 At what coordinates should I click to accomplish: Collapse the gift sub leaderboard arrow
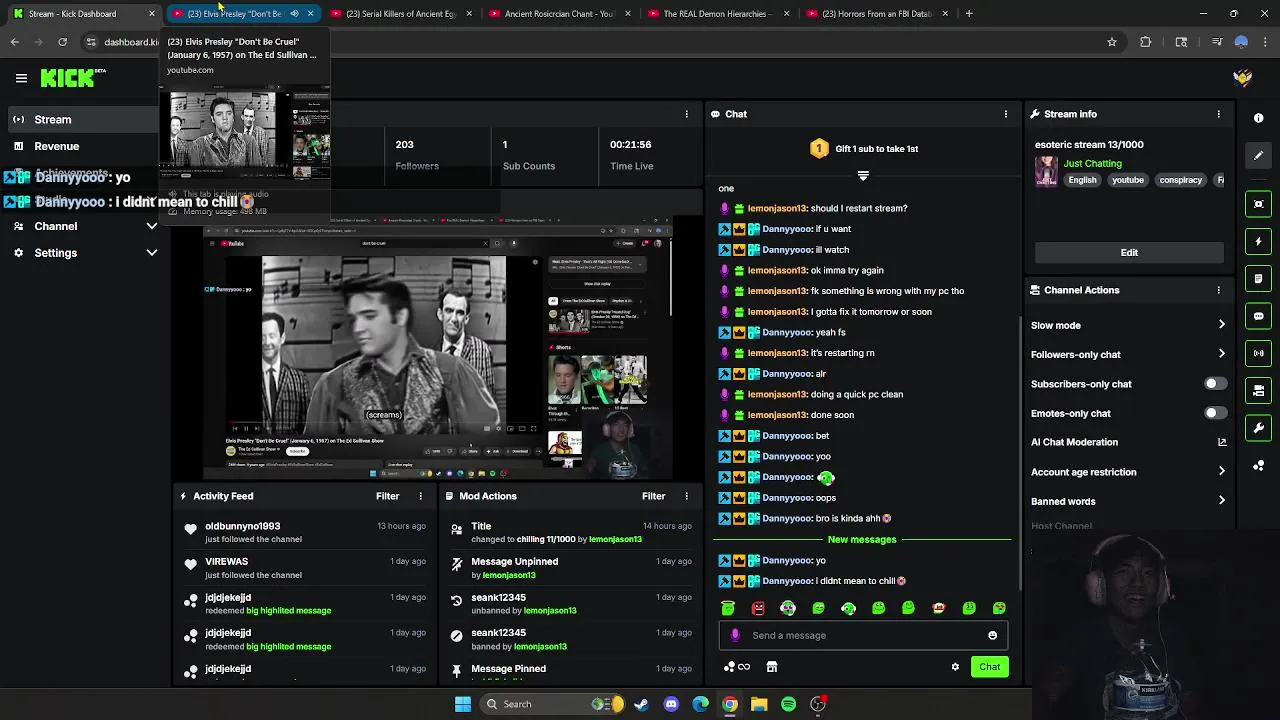pyautogui.click(x=863, y=175)
